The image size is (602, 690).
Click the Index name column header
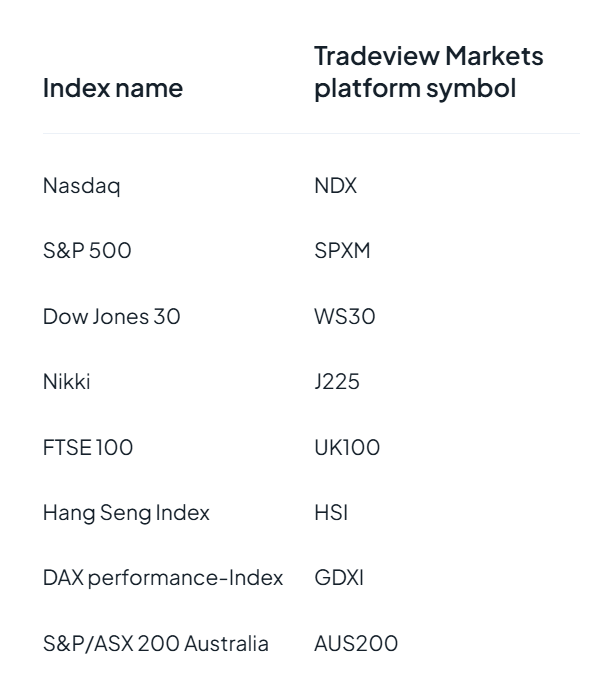113,88
